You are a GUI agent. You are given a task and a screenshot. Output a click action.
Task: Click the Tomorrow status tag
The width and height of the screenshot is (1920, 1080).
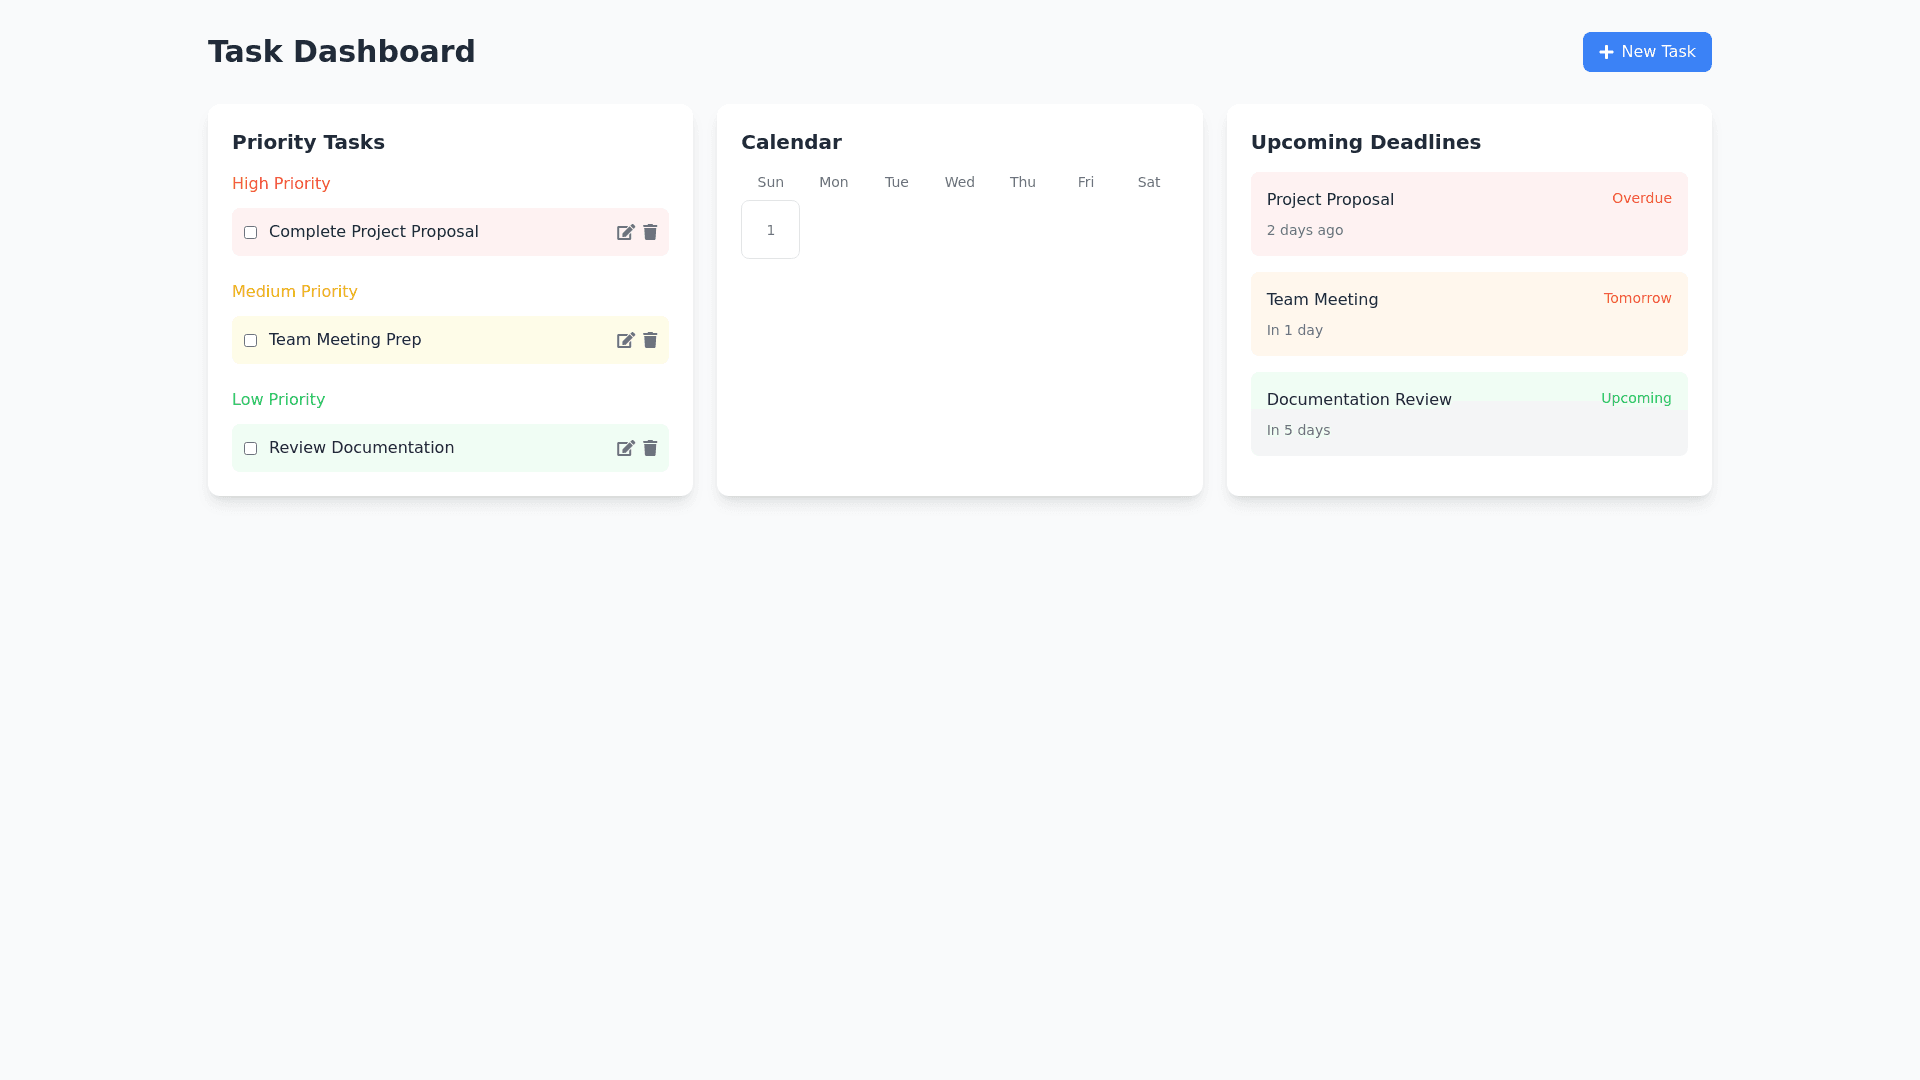tap(1637, 298)
